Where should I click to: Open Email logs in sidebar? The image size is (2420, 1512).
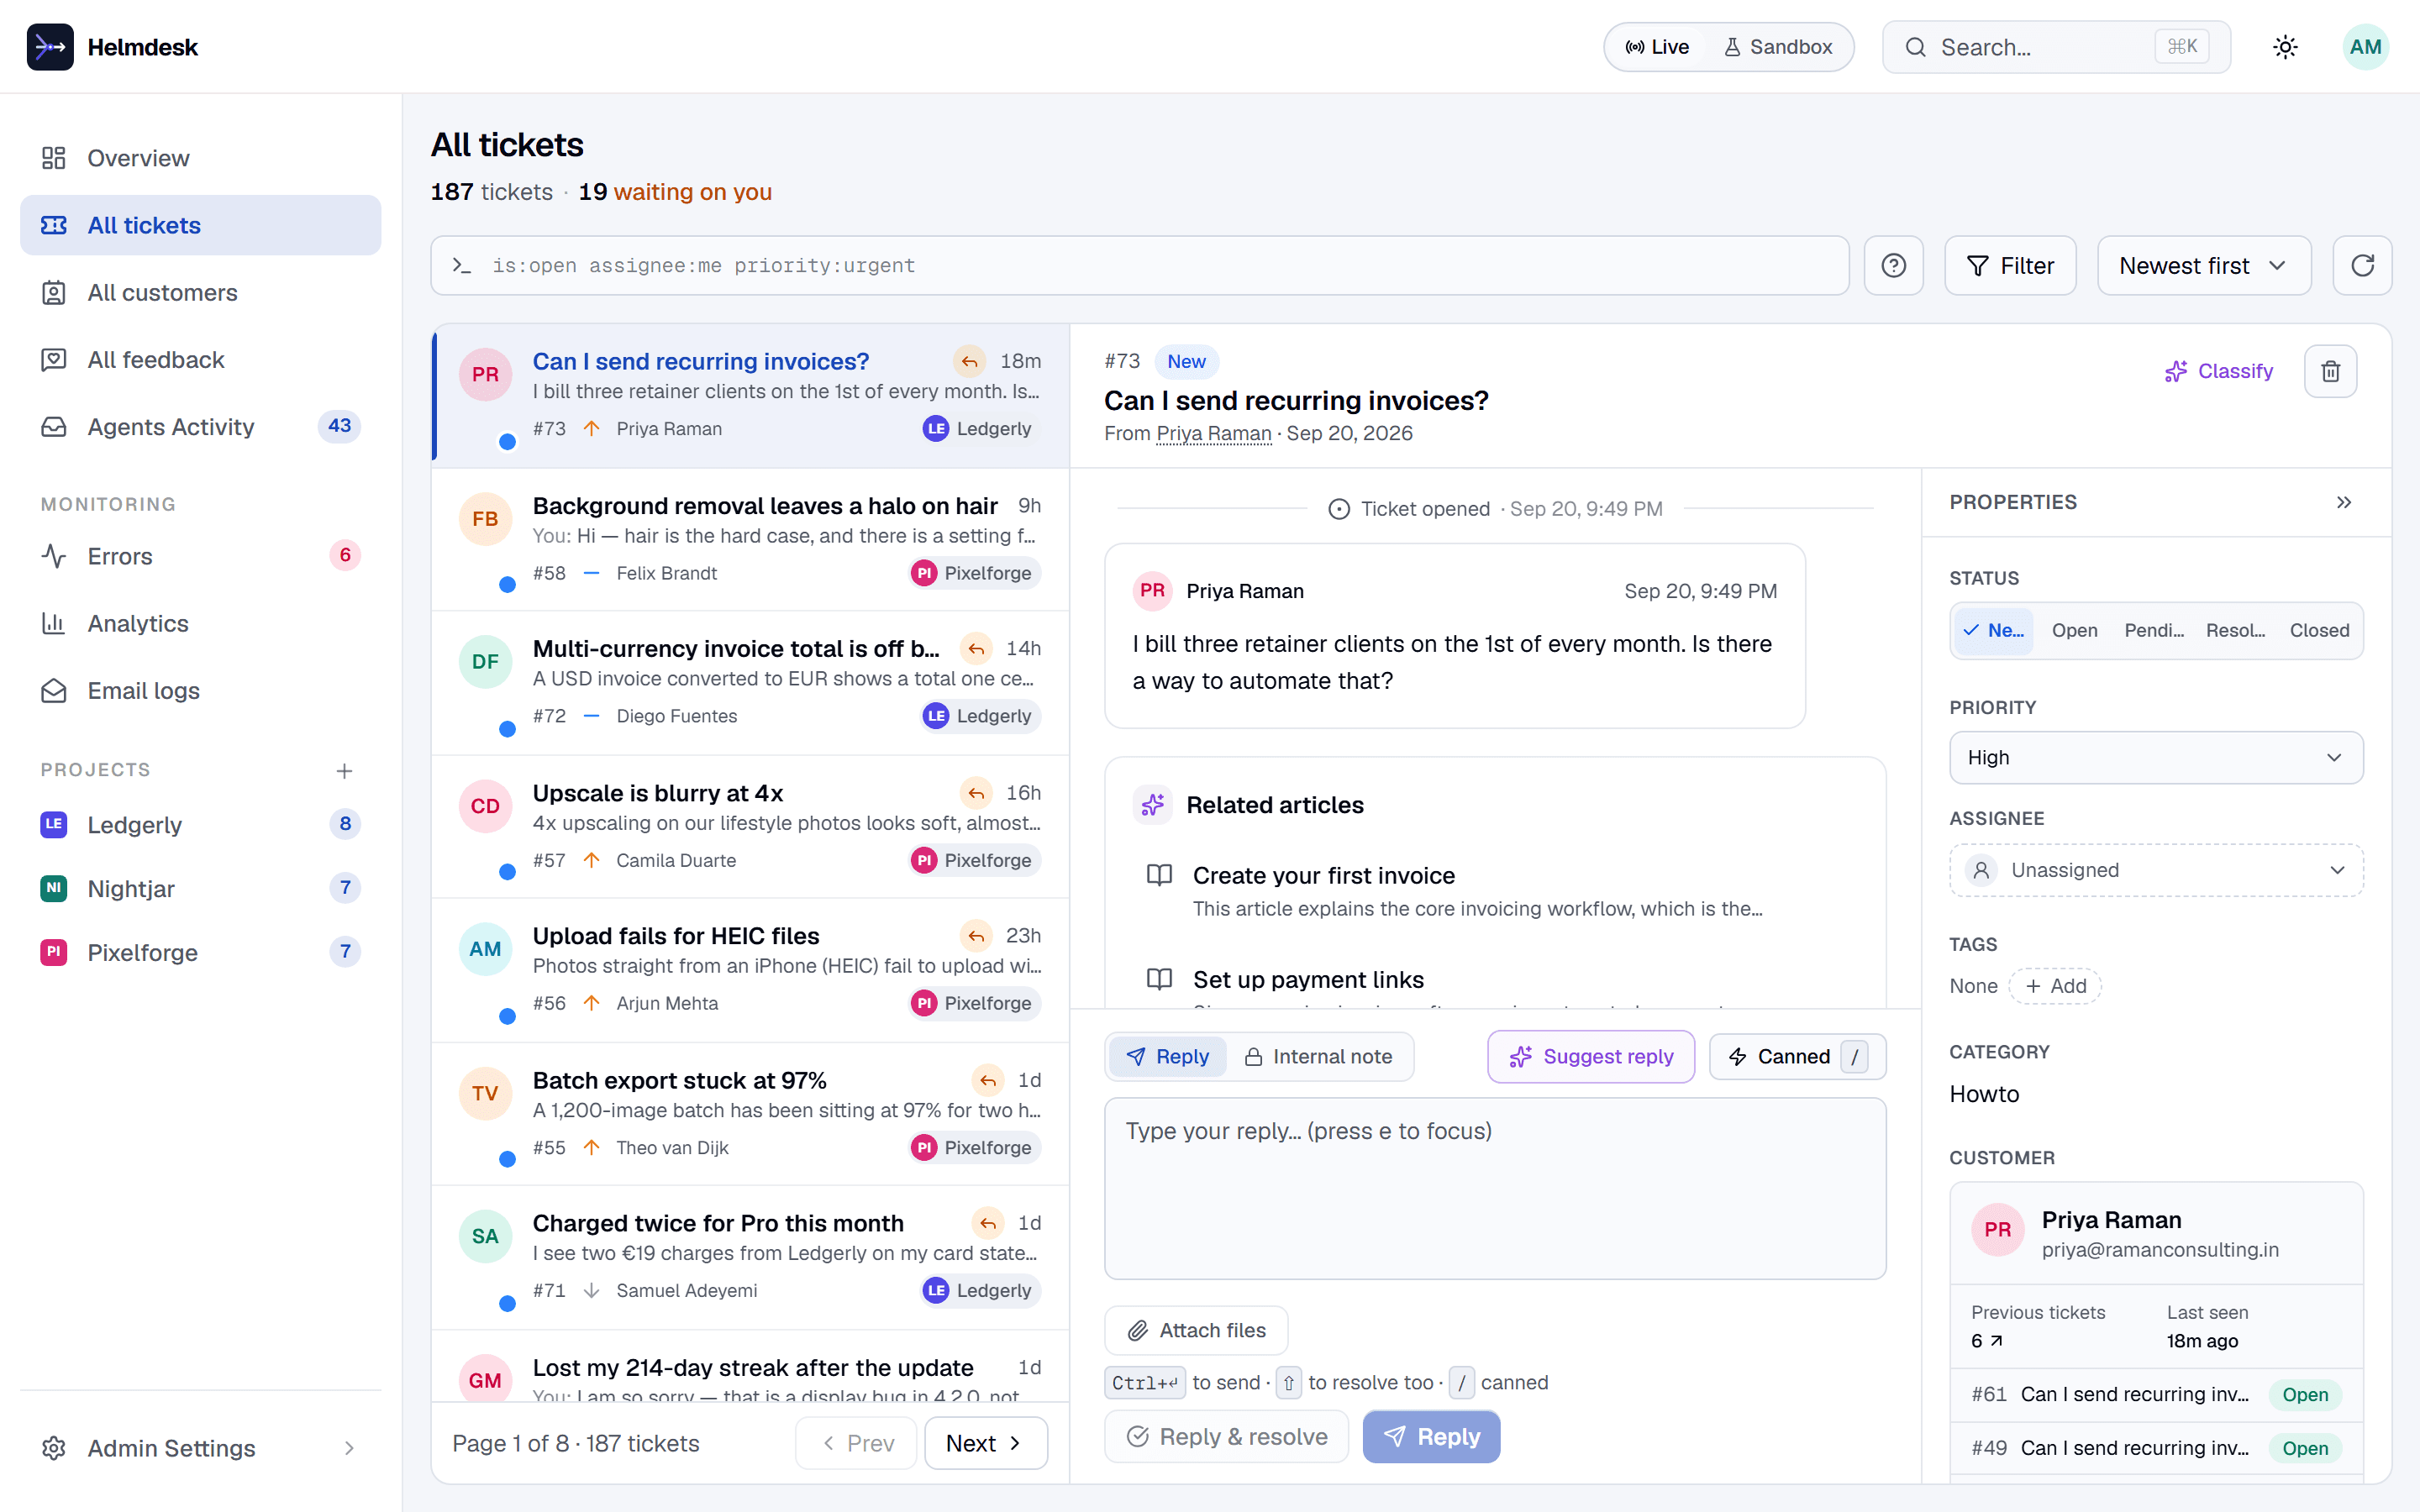(x=200, y=690)
